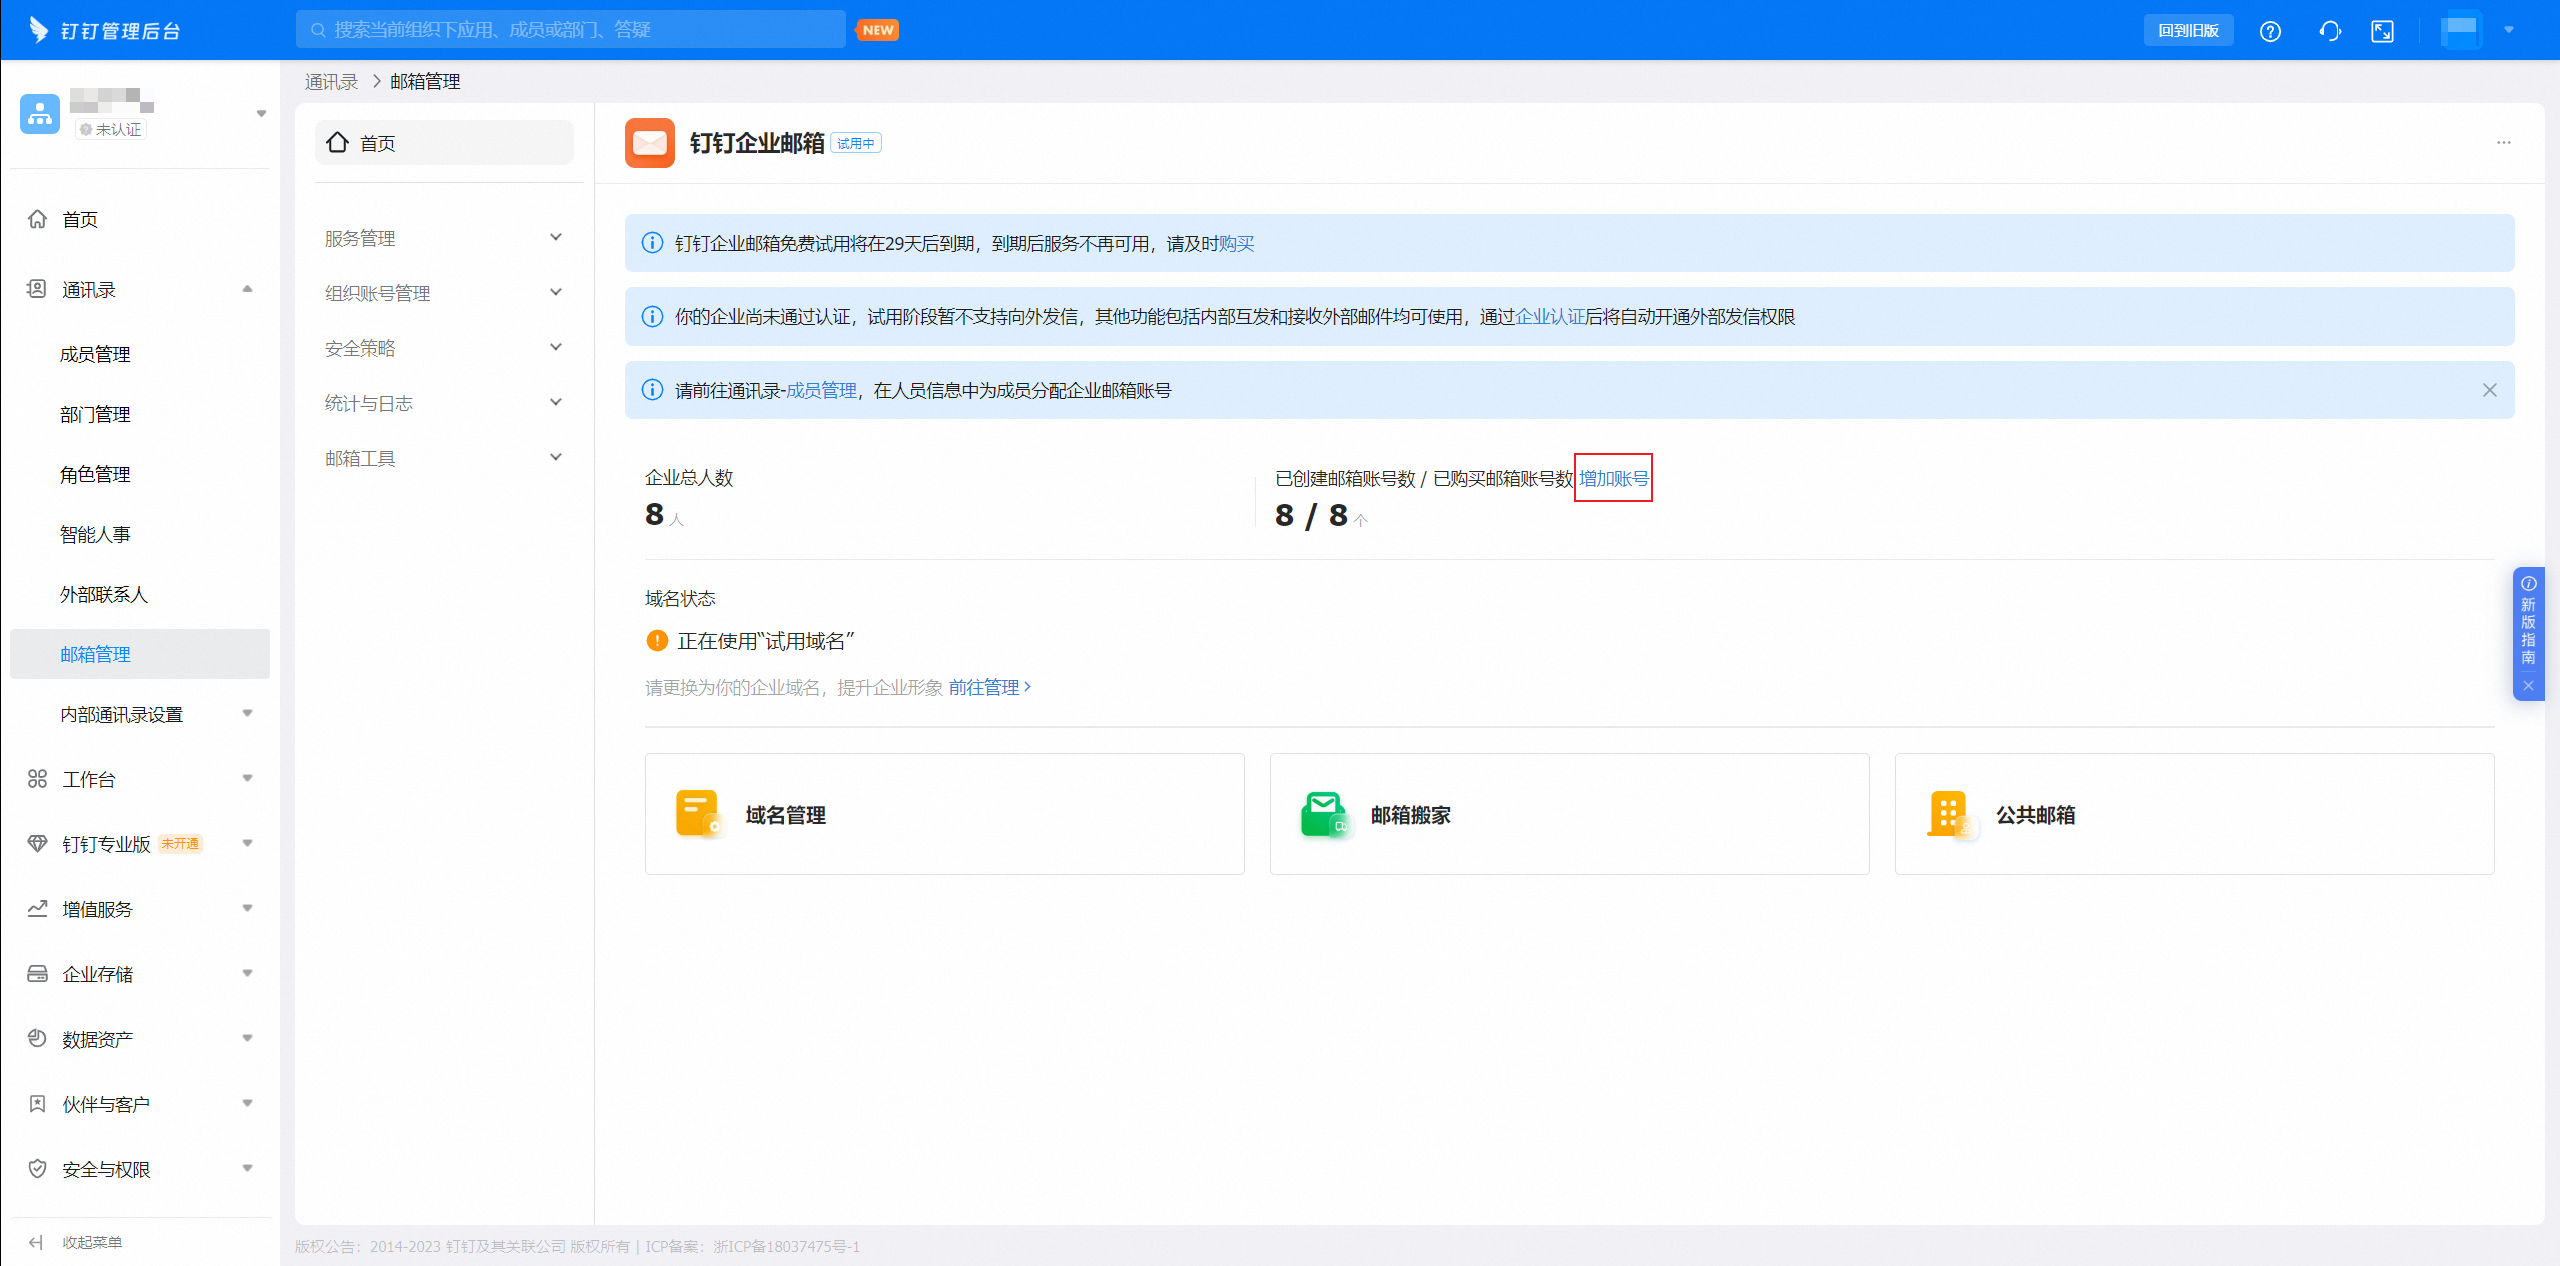Click the NEW badge beside search
Image resolution: width=2560 pixels, height=1266 pixels.
pos(878,30)
